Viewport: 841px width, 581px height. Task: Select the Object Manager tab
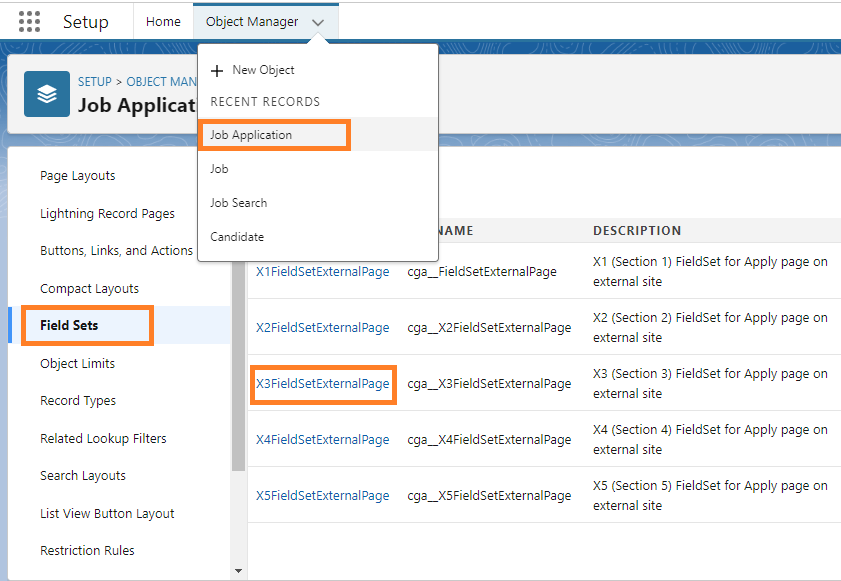tap(251, 22)
